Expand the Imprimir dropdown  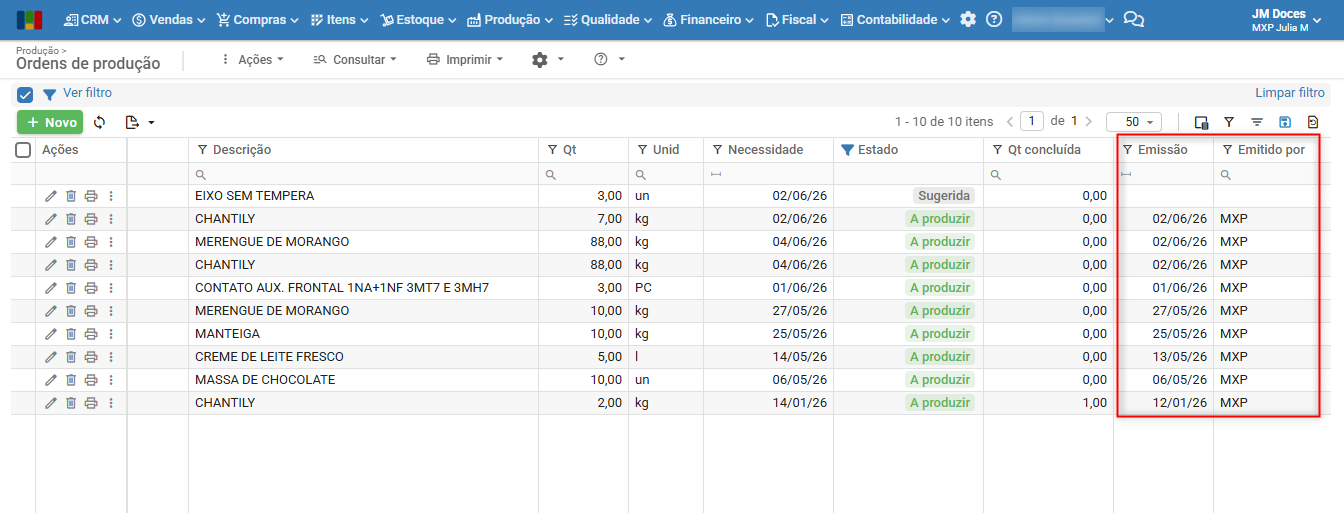point(465,60)
